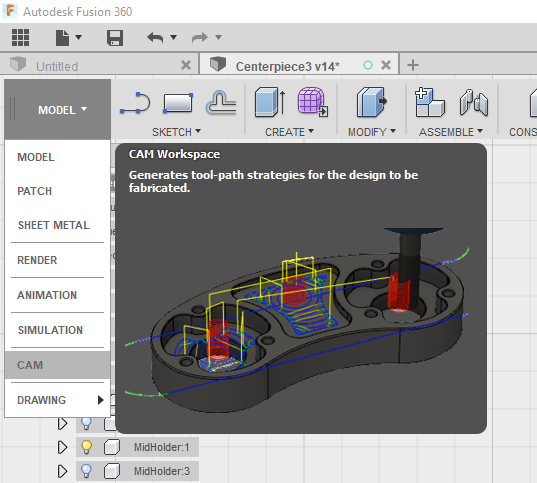Choose ANIMATION workspace
This screenshot has width=537, height=483.
(58, 295)
